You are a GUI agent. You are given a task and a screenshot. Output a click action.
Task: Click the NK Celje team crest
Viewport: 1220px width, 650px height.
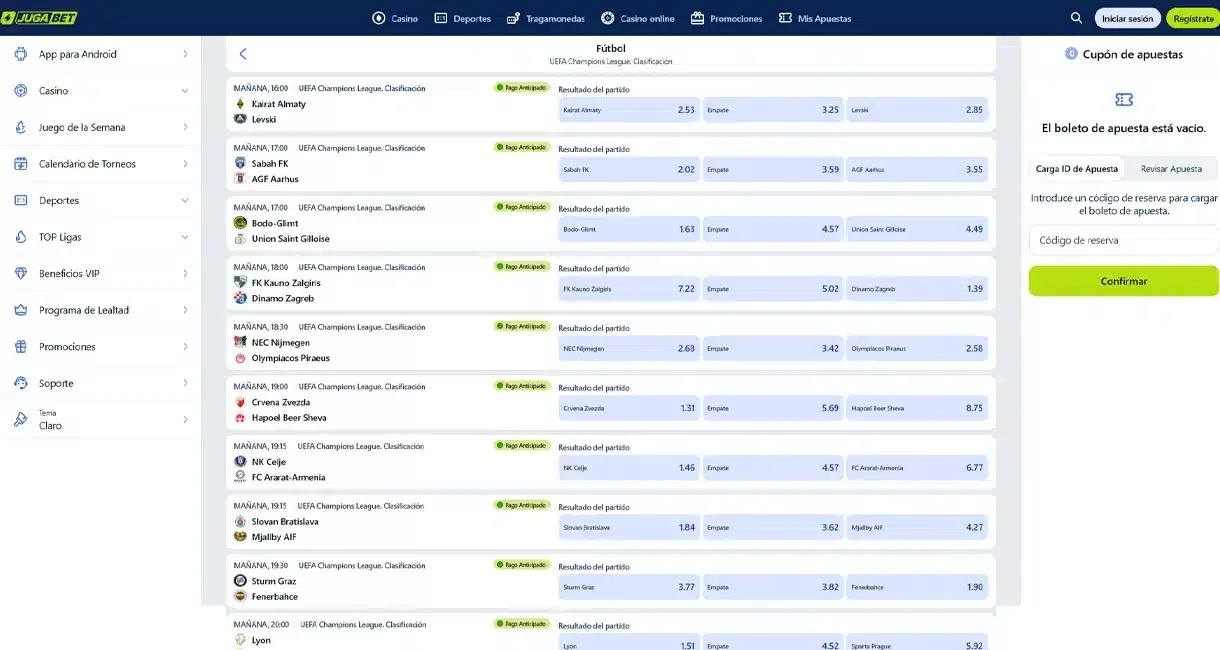pos(240,462)
